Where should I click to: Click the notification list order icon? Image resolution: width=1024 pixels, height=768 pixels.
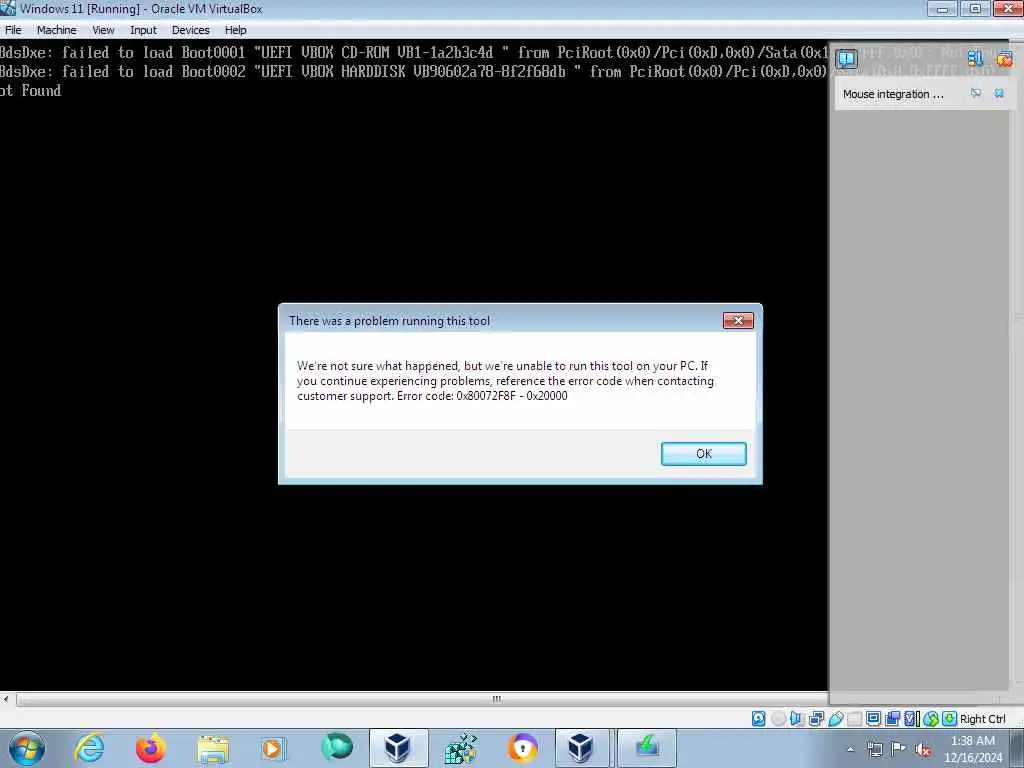click(975, 59)
